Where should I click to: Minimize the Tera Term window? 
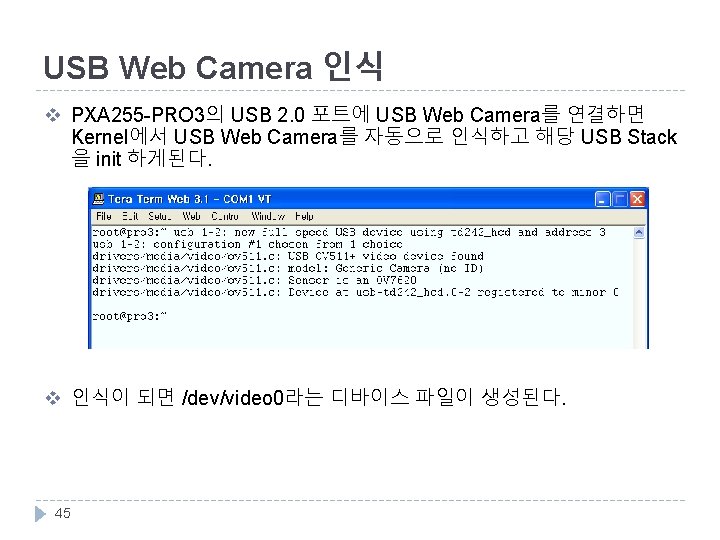tap(602, 199)
